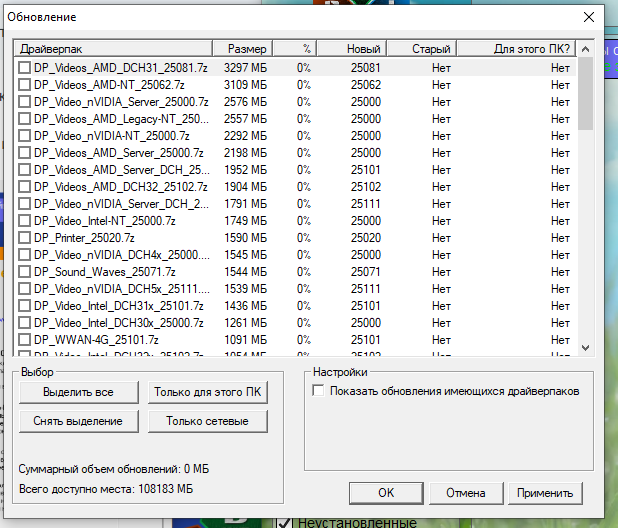Close the Обновление dialog window
Image resolution: width=618 pixels, height=528 pixels.
(590, 17)
